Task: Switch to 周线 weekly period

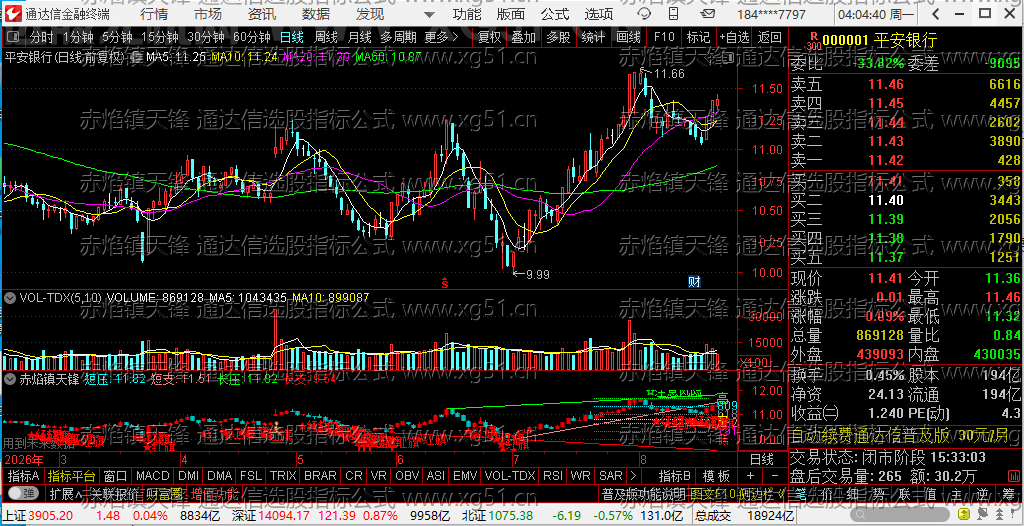Action: 325,38
